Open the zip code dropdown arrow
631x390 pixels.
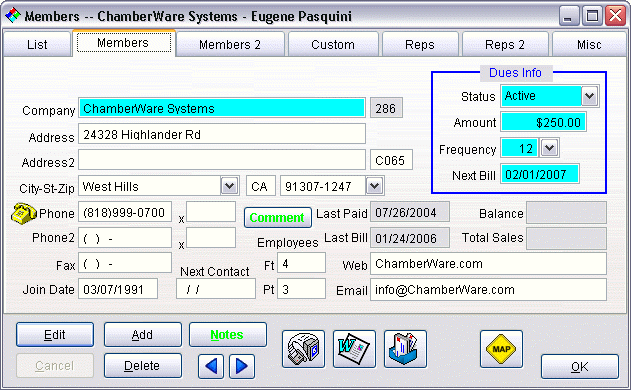coord(375,186)
